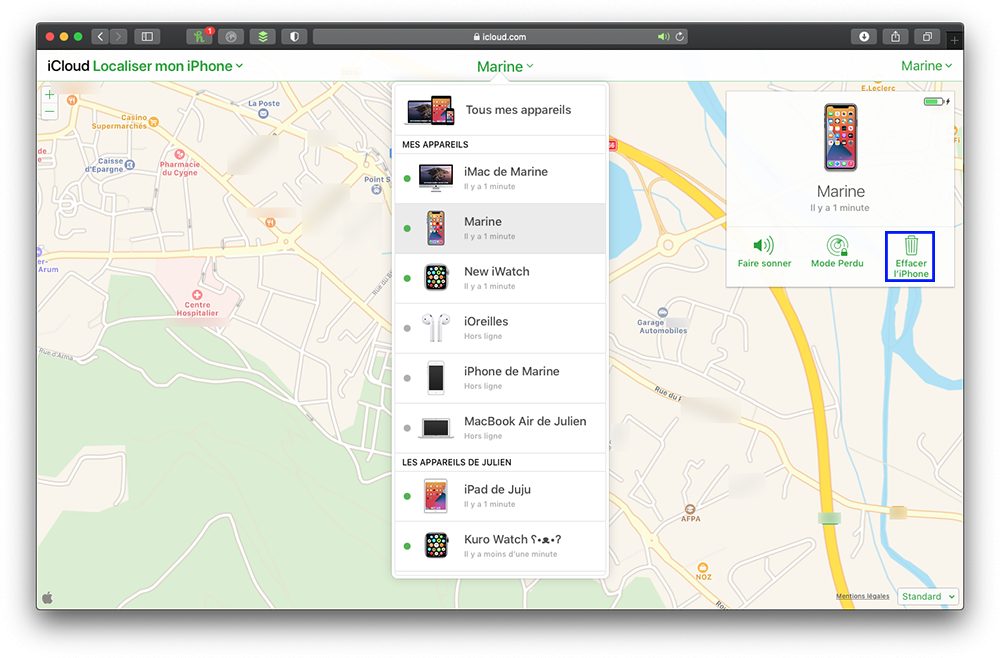Viewport: 1000px width, 658px height.
Task: Toggle the Safari sidebar button
Action: (x=148, y=37)
